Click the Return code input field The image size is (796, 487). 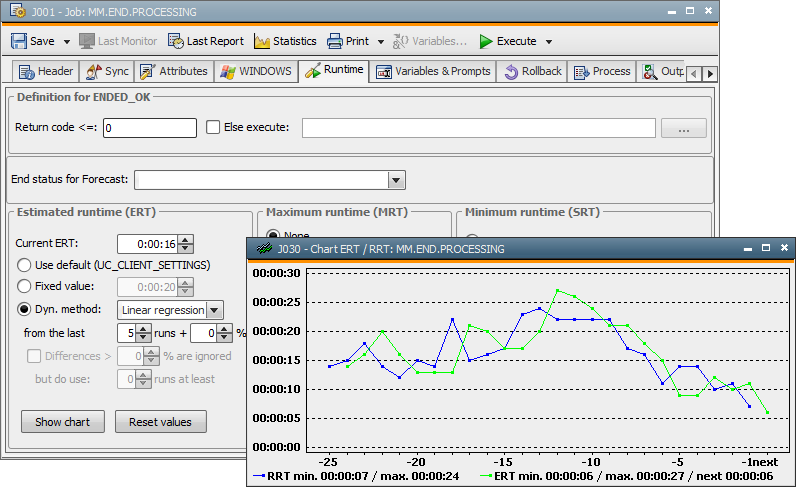tap(150, 128)
